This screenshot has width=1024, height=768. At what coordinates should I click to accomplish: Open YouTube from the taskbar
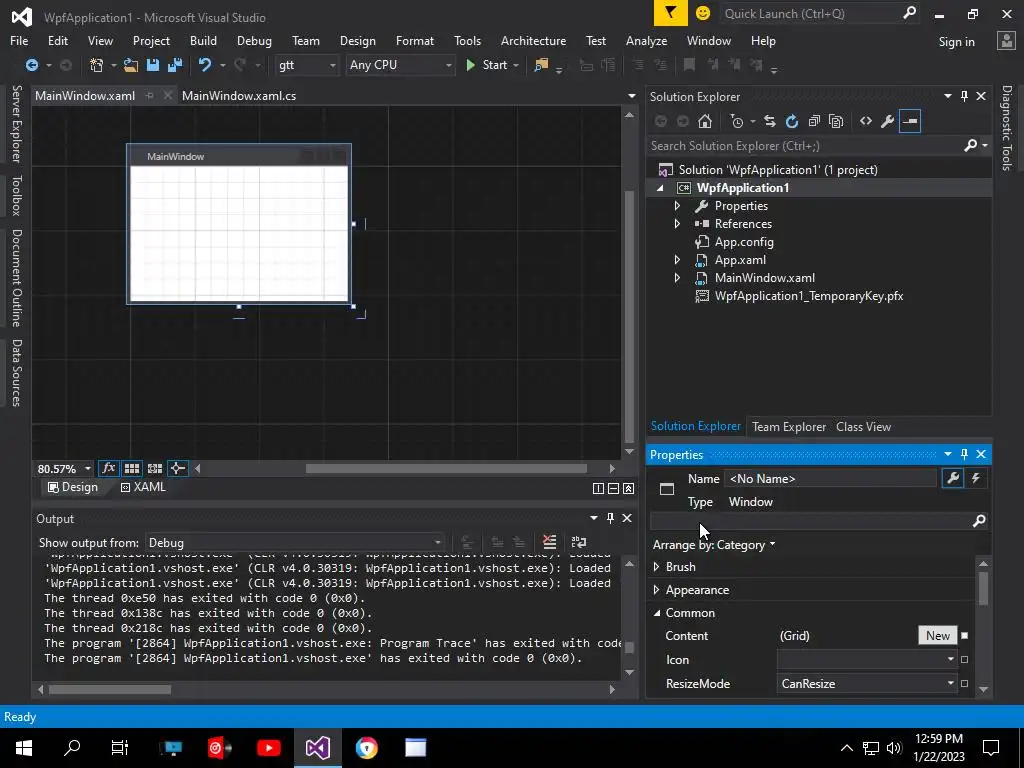click(268, 748)
